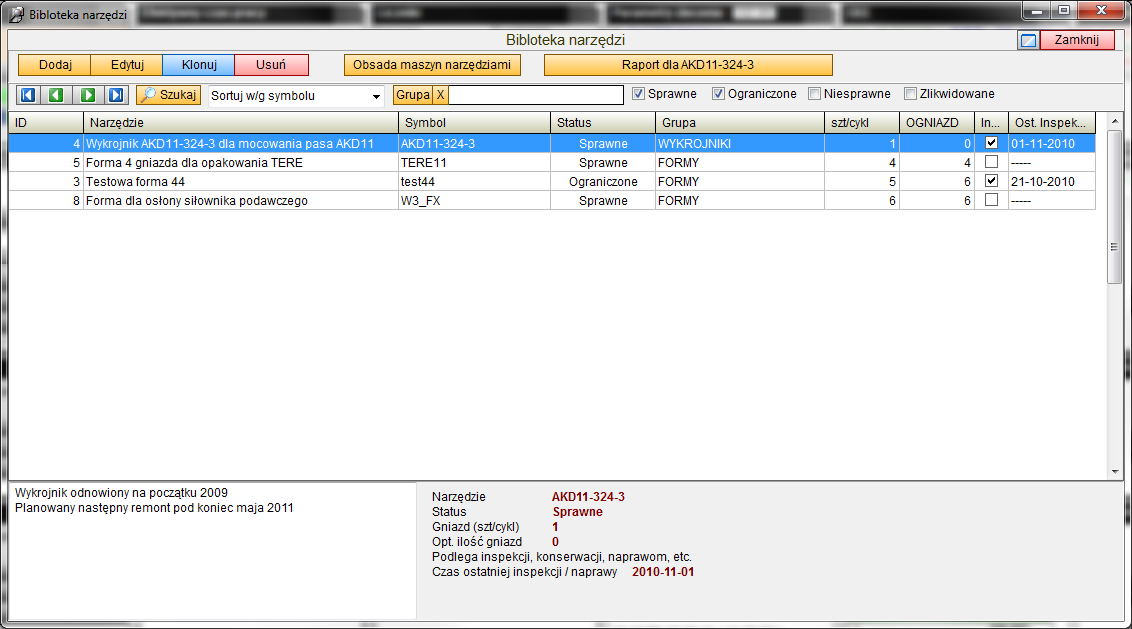The image size is (1132, 629).
Task: Click symbol cell test44
Action: (x=474, y=181)
